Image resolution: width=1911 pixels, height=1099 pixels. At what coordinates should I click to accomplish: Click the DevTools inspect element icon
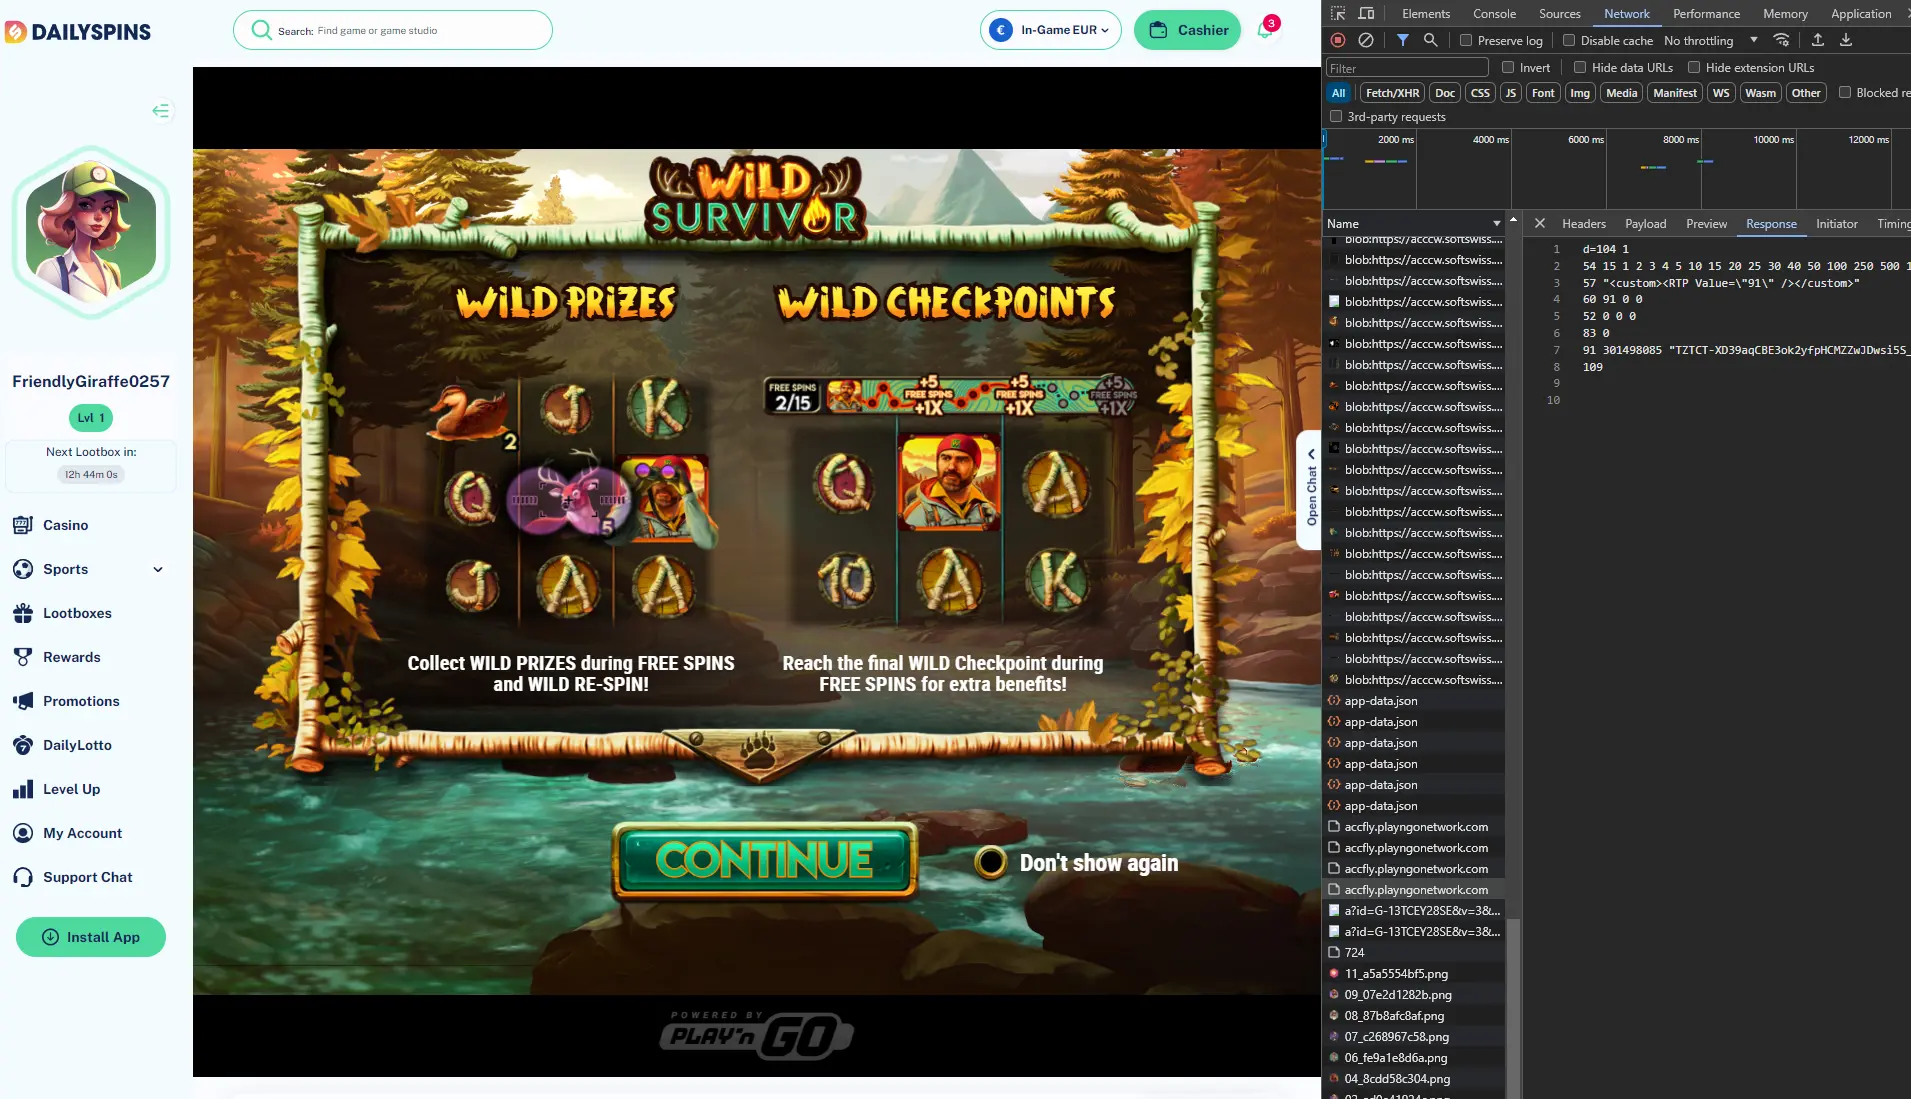[1338, 14]
